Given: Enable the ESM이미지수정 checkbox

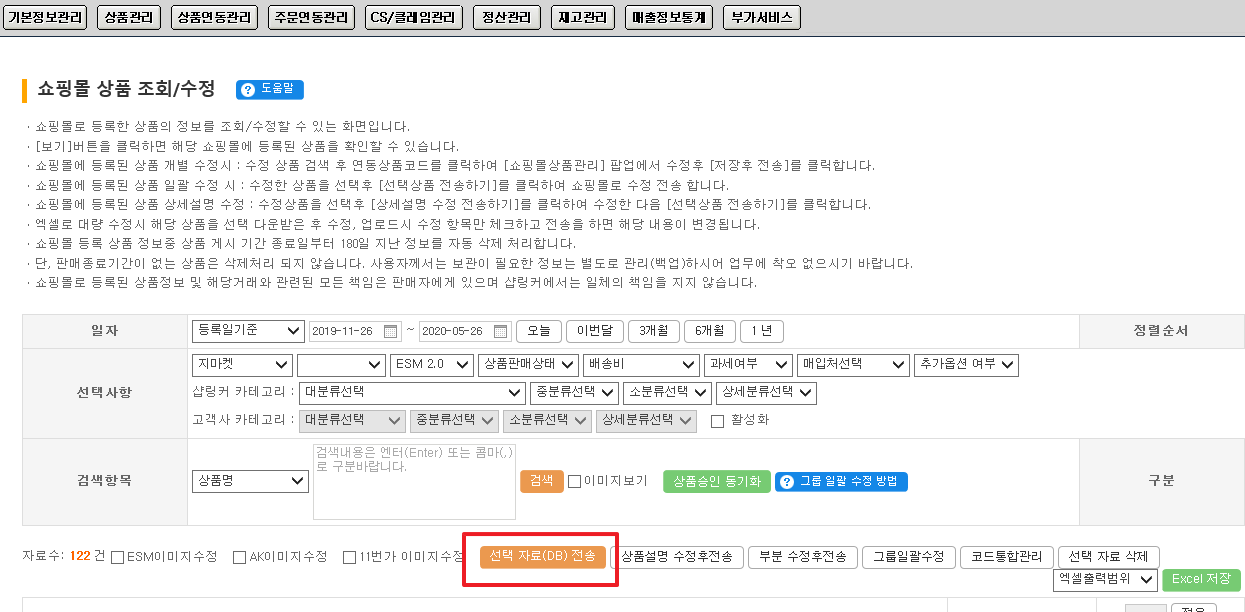Looking at the screenshot, I should [x=118, y=557].
